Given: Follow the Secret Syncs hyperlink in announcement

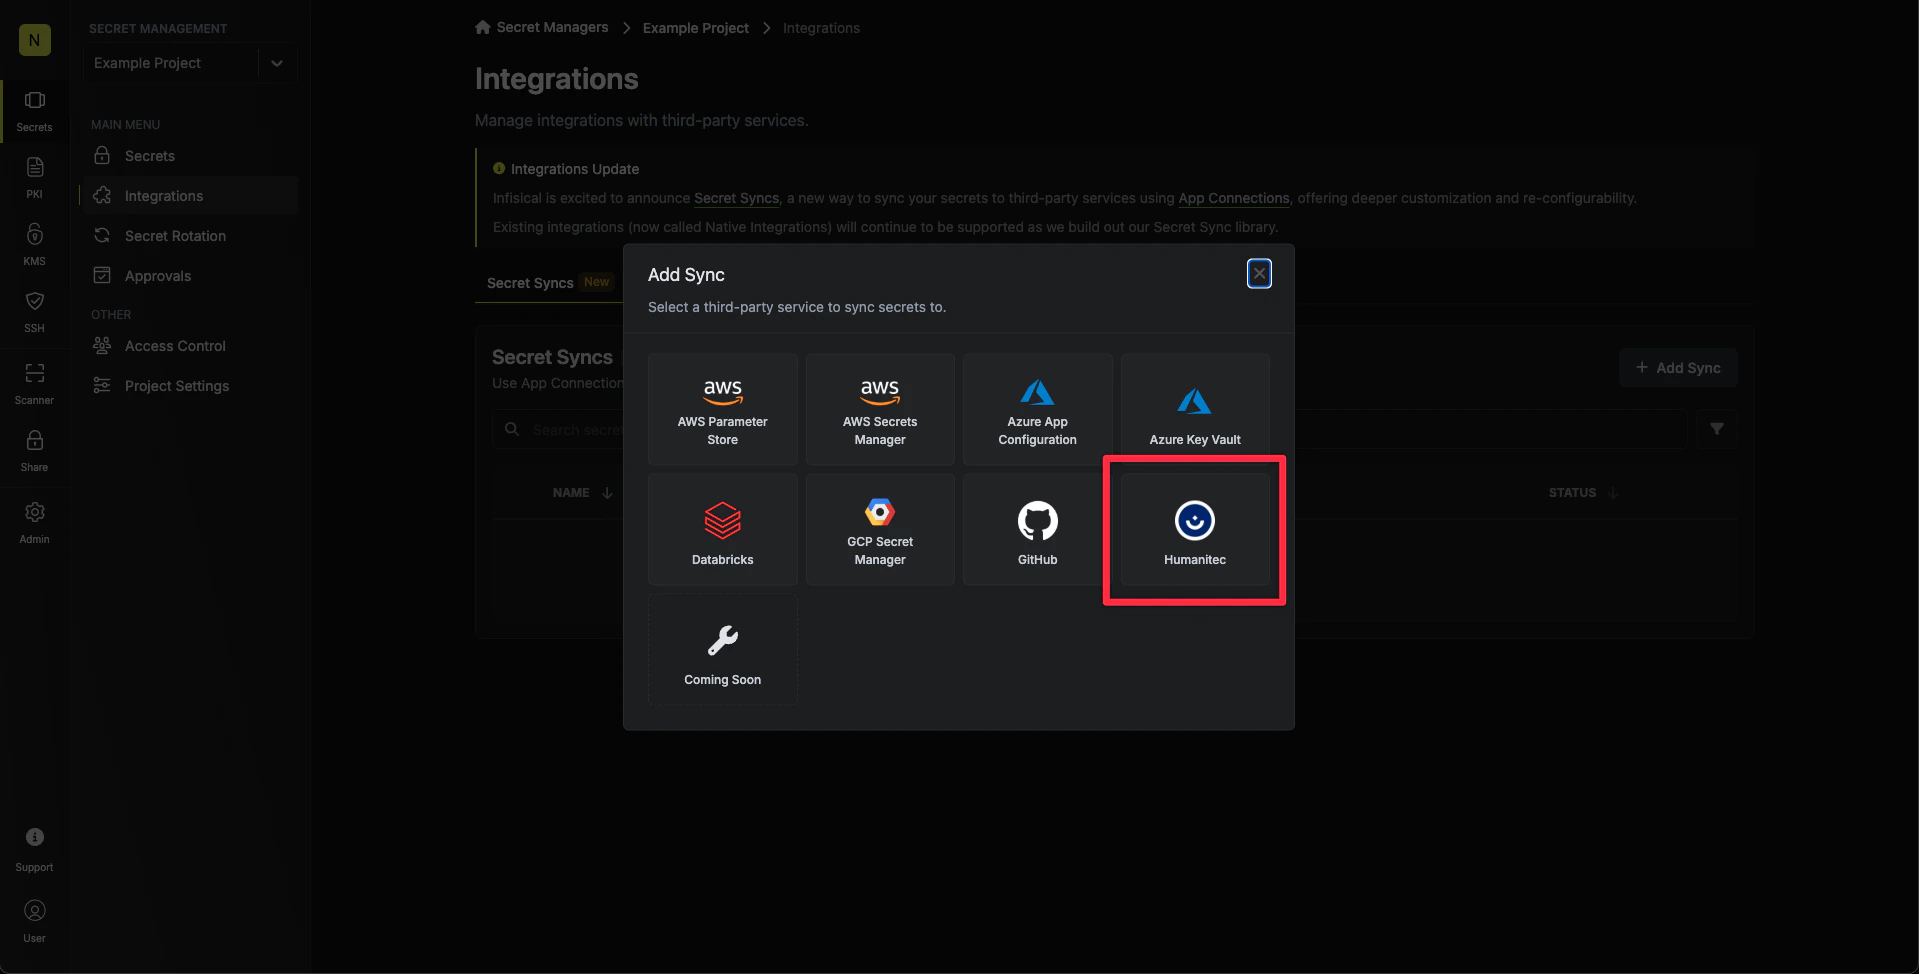Looking at the screenshot, I should [x=737, y=198].
